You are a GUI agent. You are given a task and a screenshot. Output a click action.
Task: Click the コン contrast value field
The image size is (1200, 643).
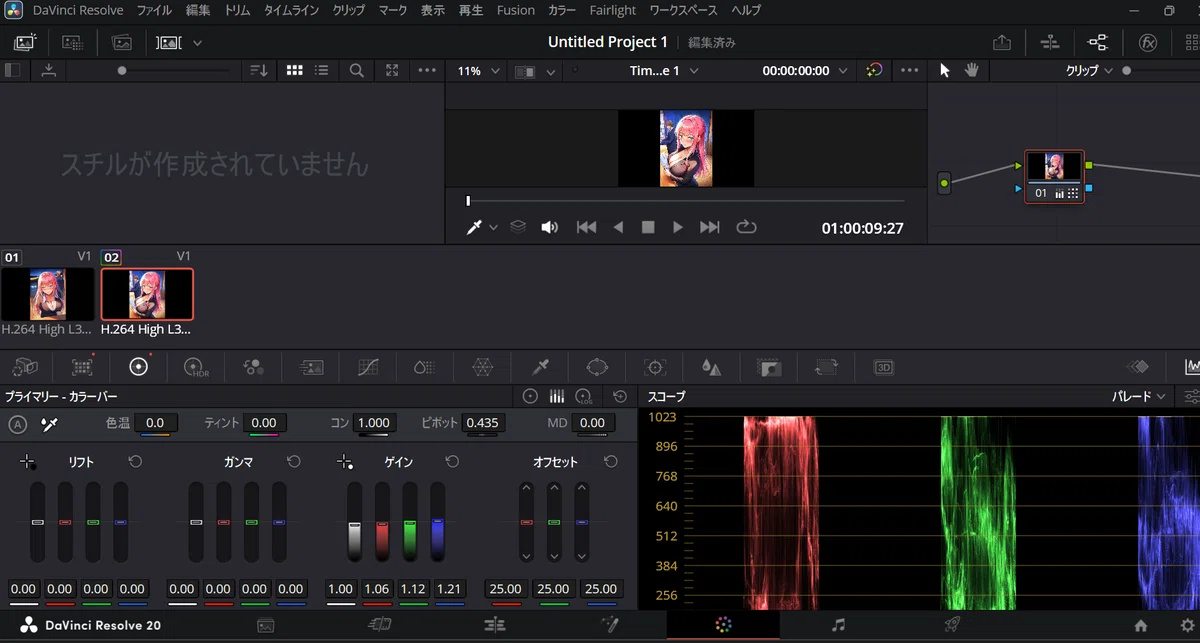tap(374, 424)
